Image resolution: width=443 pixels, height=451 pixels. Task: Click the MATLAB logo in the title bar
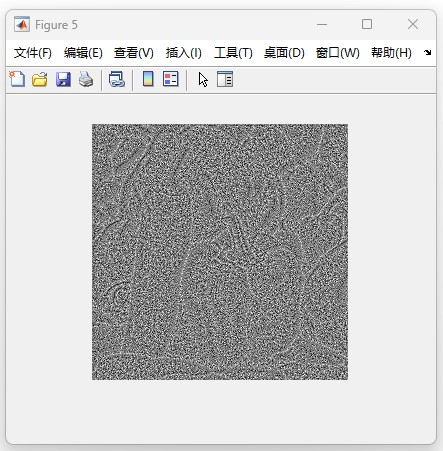pyautogui.click(x=22, y=24)
